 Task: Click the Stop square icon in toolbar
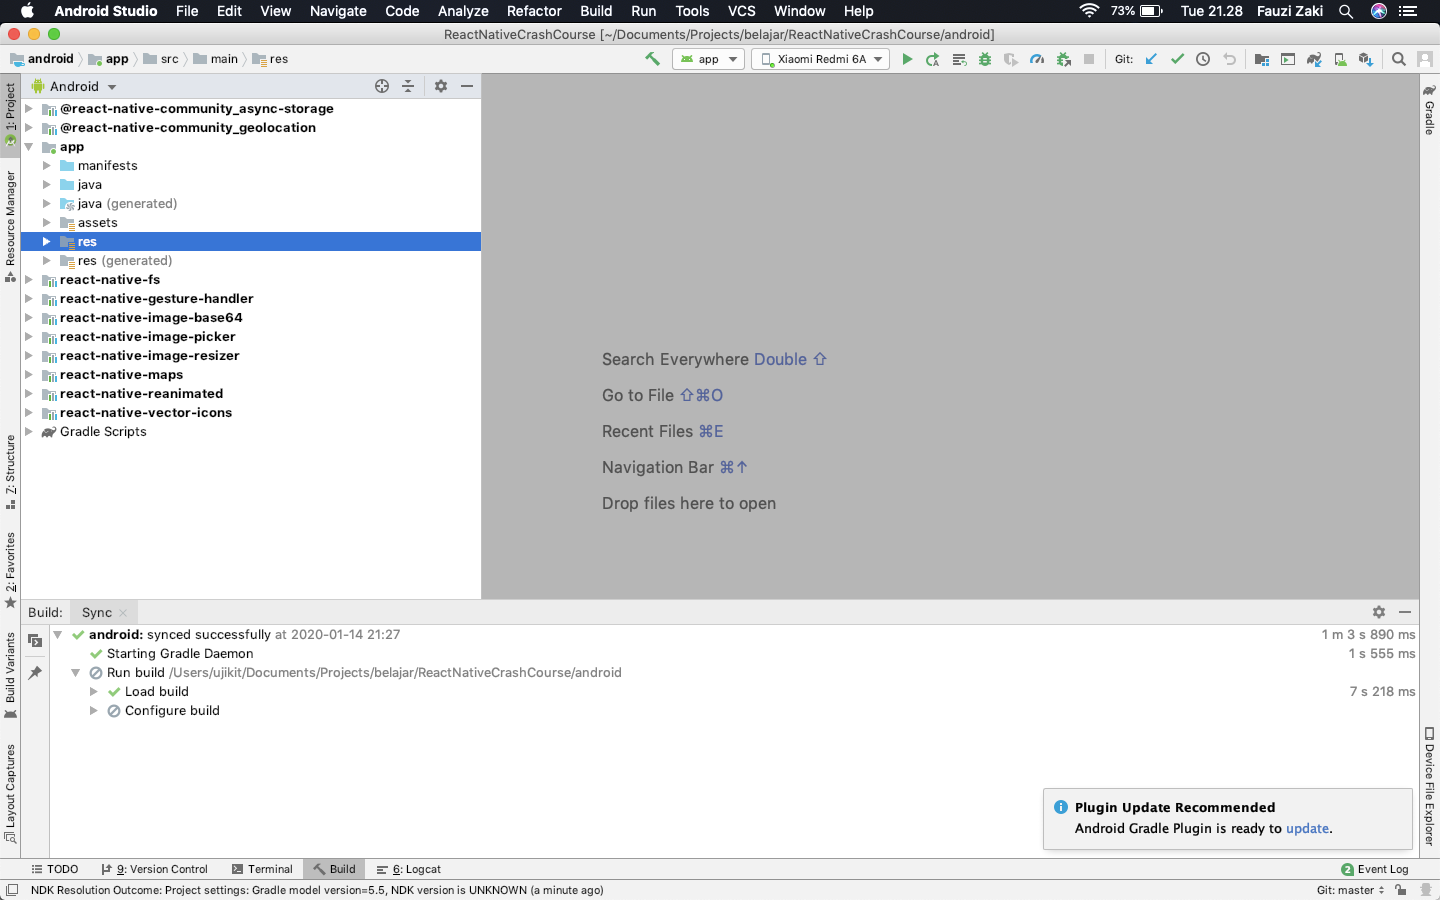[1089, 59]
